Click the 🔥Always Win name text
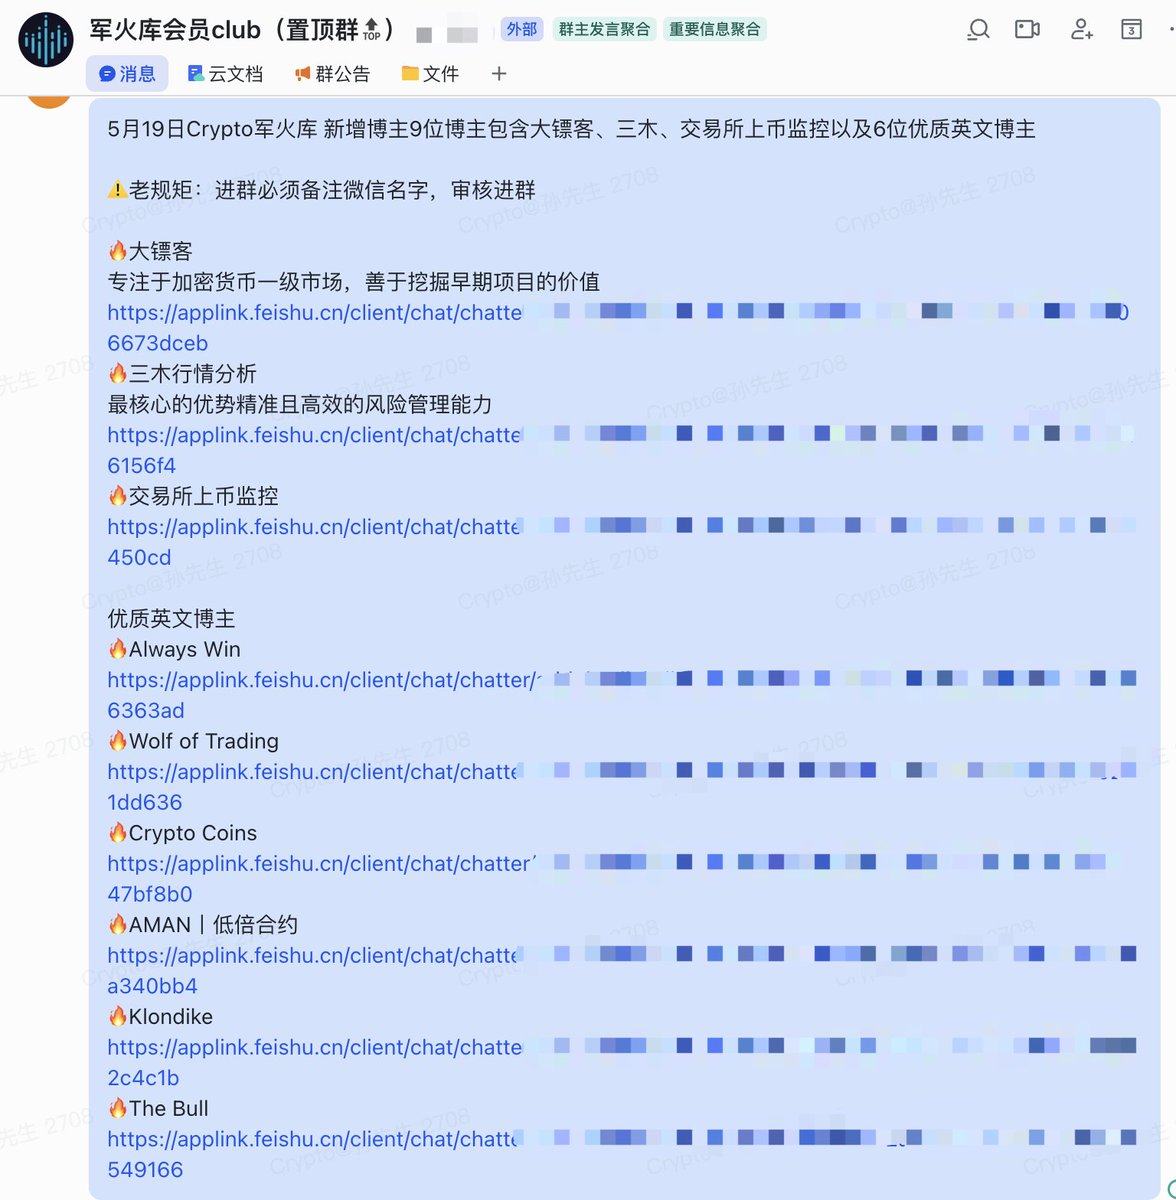1176x1200 pixels. click(174, 650)
